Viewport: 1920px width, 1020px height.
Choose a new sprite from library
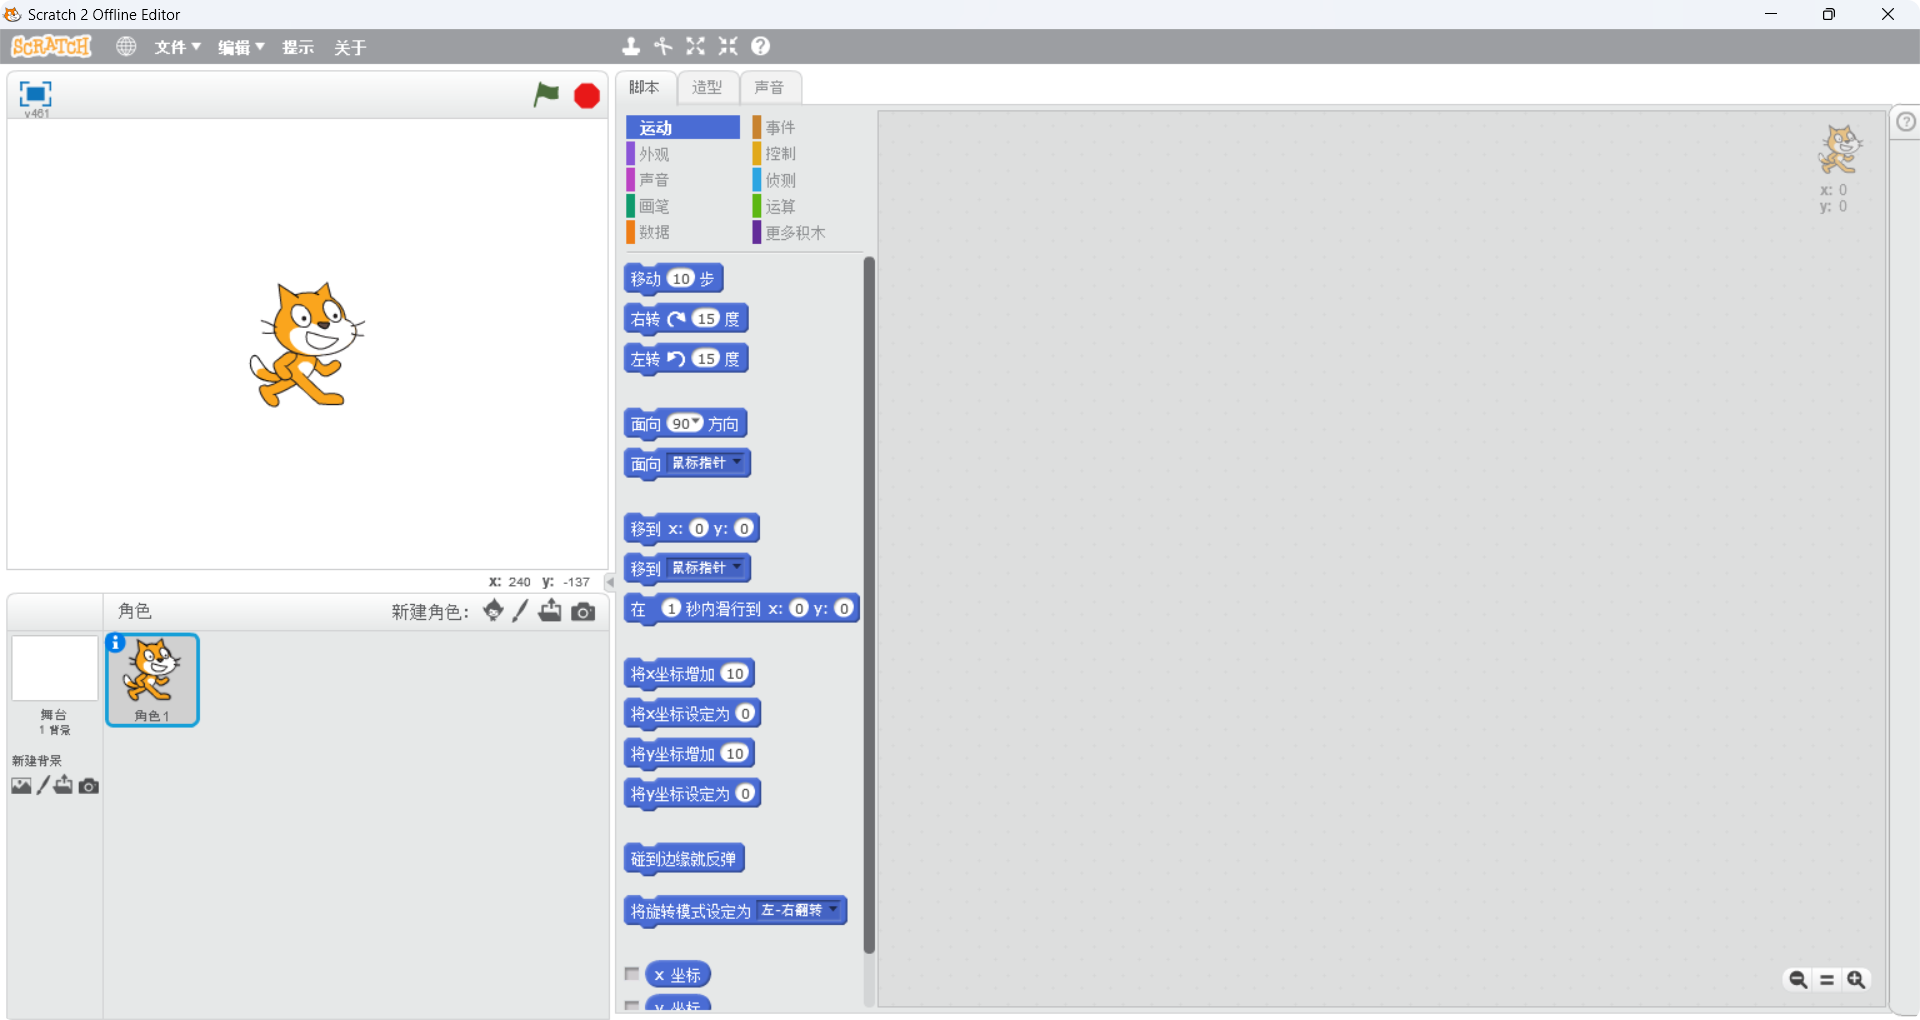pyautogui.click(x=491, y=610)
